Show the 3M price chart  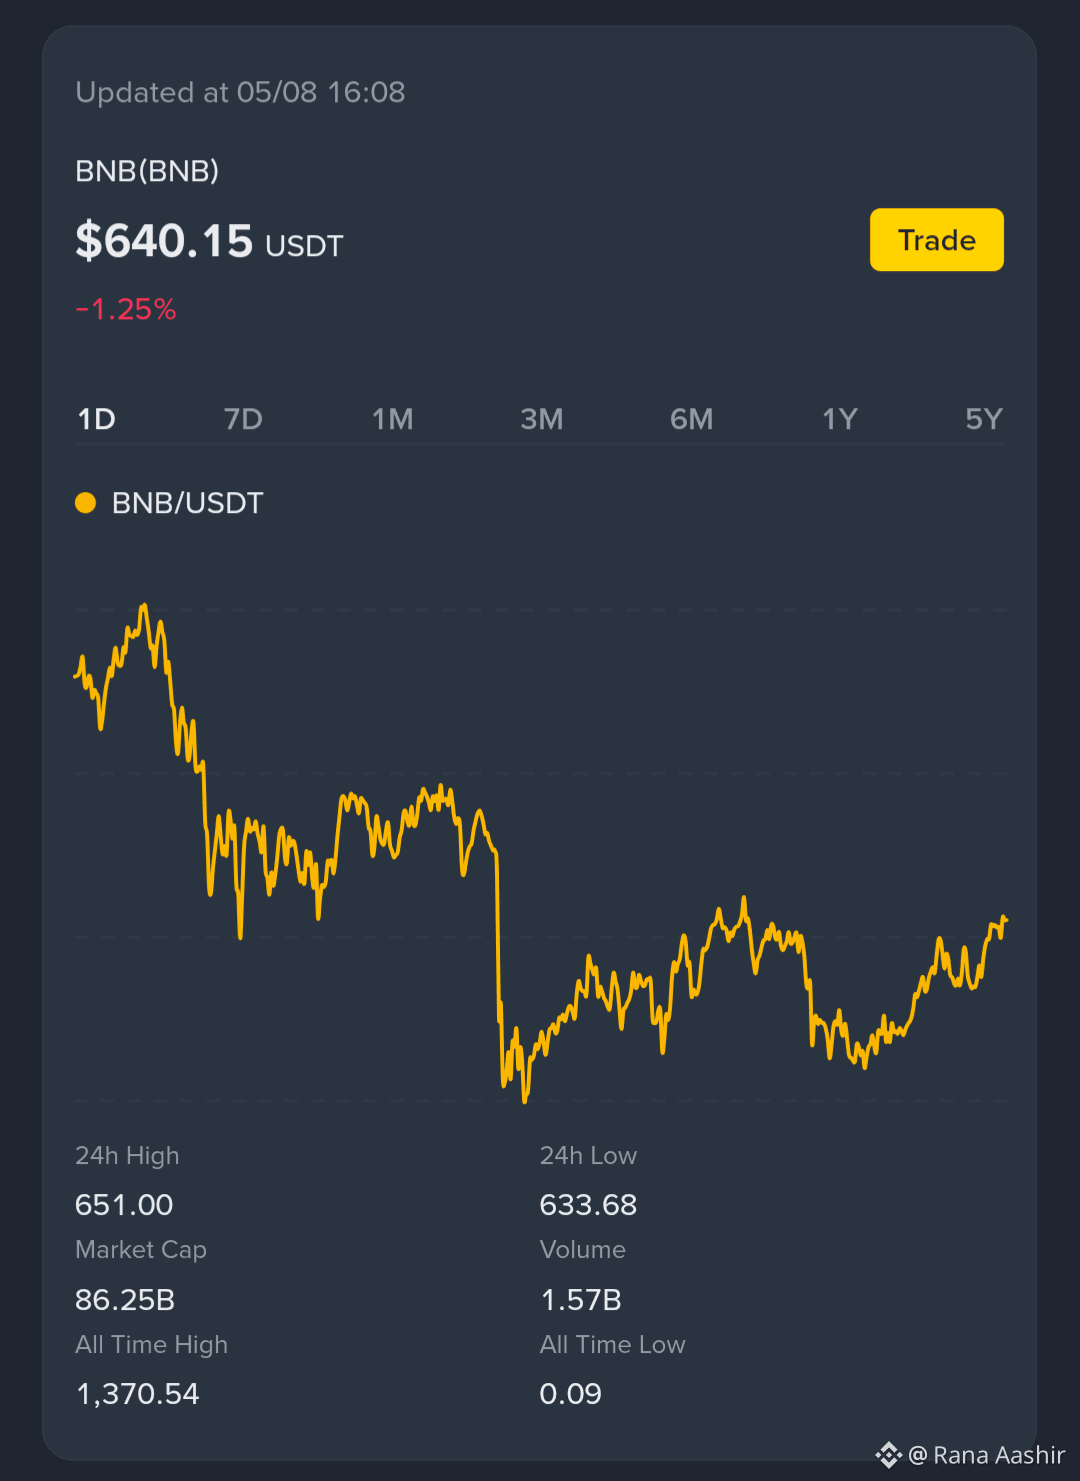pos(542,419)
